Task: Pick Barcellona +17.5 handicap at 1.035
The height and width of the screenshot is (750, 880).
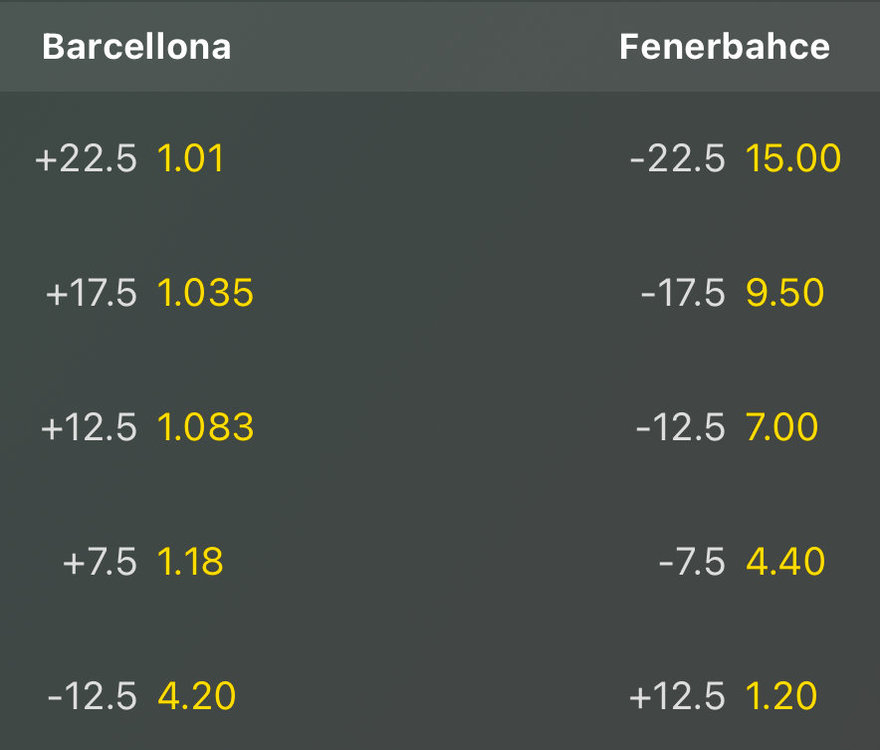Action: pos(149,293)
